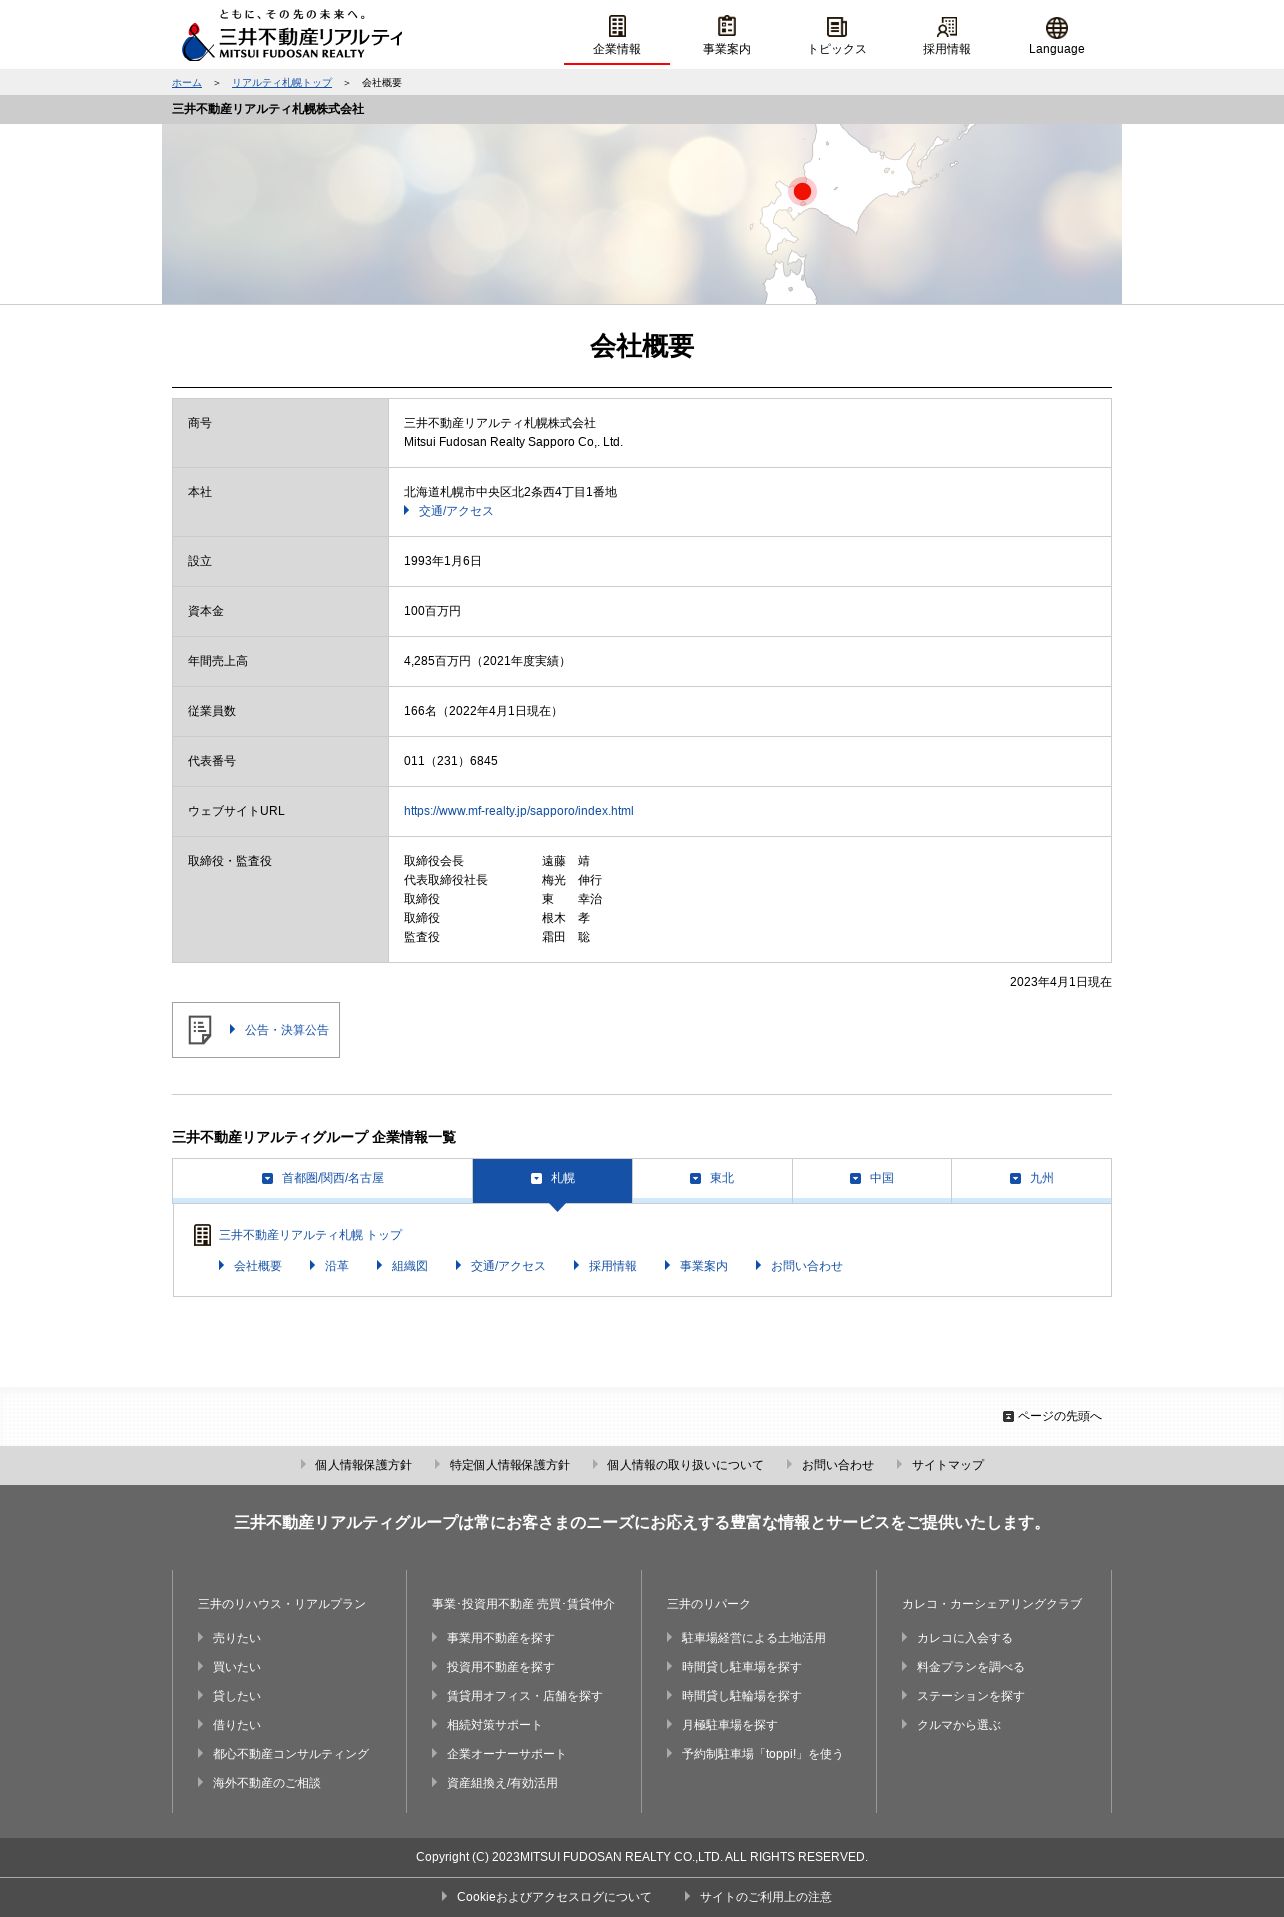Open 資産組換え/有効活用 link
This screenshot has width=1284, height=1917.
[502, 1783]
